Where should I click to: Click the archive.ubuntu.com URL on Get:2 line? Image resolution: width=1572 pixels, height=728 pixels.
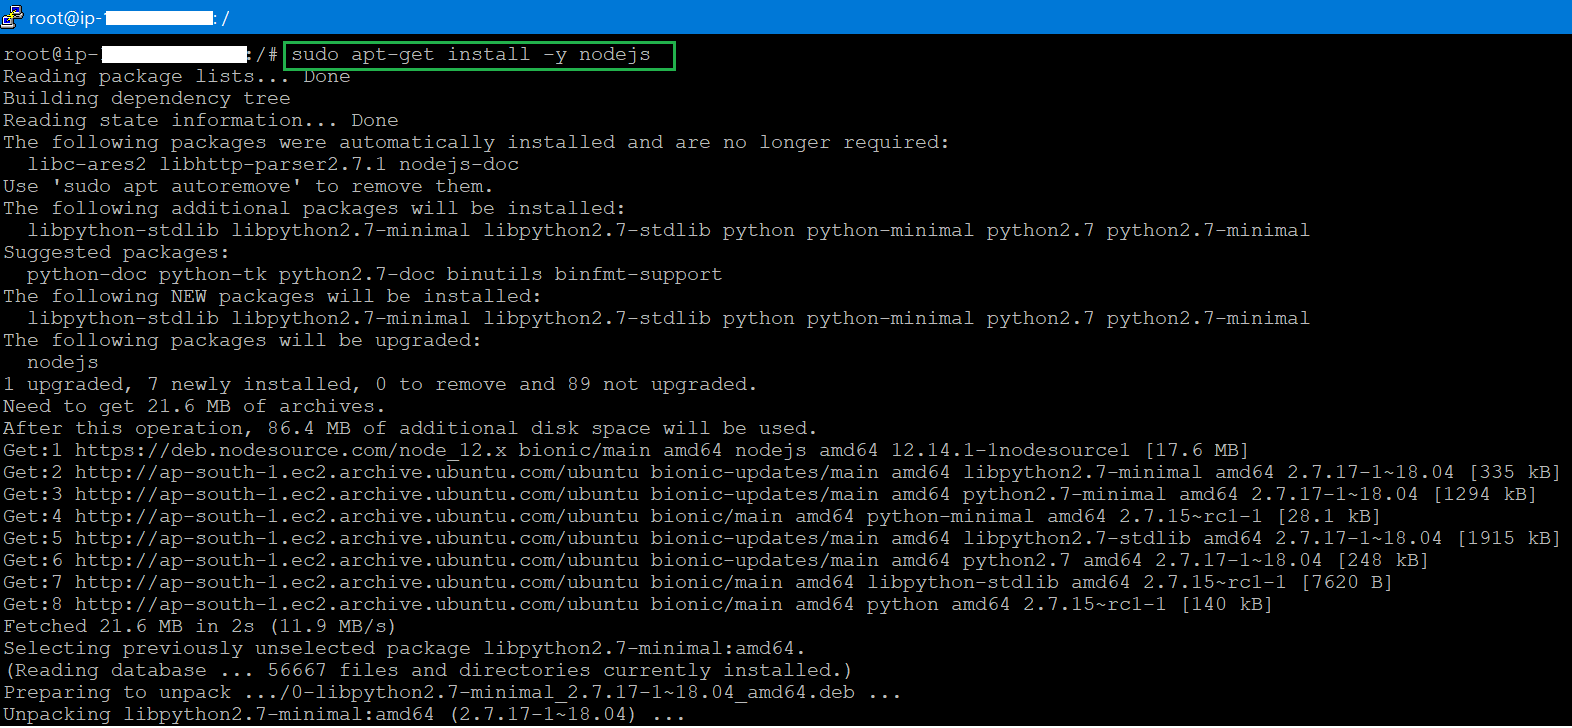coord(356,473)
